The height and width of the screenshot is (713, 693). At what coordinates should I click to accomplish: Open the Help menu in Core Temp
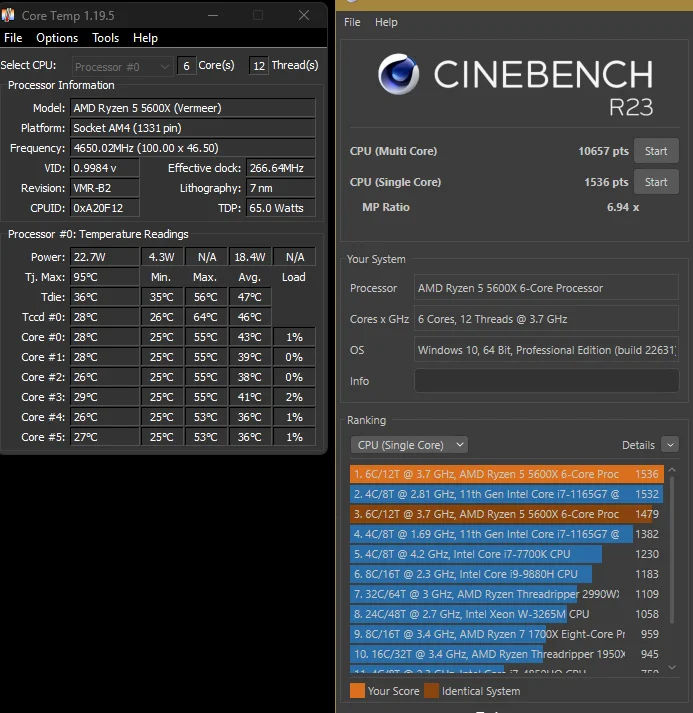point(145,38)
